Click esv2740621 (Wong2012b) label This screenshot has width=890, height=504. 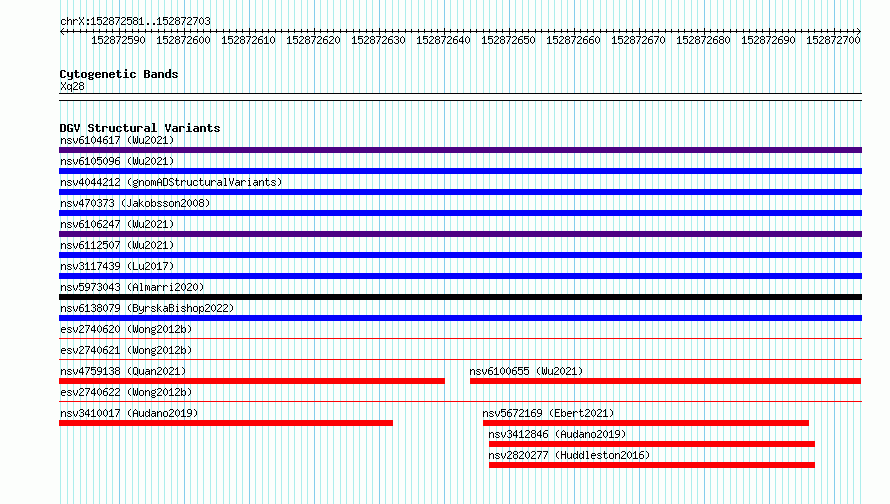point(126,350)
